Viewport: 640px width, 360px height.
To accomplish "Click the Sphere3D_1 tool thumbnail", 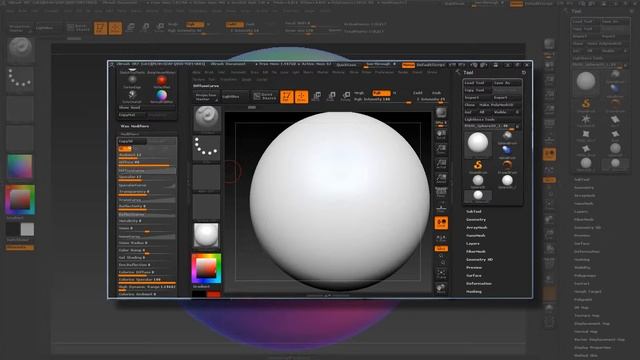I will [x=507, y=181].
